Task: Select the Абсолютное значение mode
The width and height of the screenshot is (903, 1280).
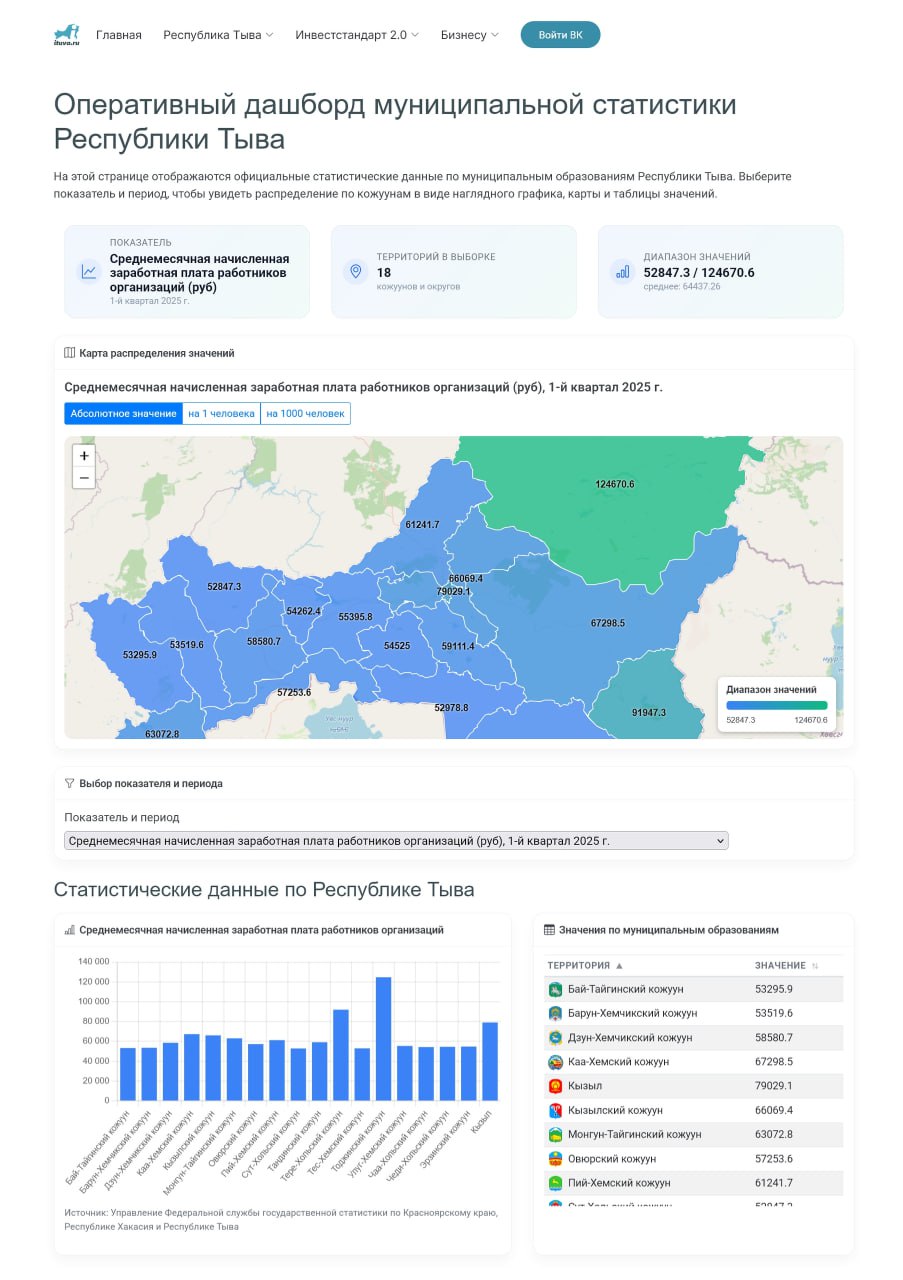Action: point(123,414)
